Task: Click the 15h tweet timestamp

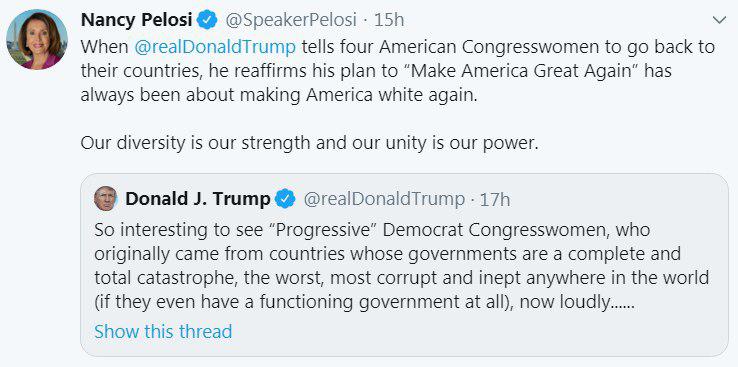Action: pyautogui.click(x=389, y=20)
